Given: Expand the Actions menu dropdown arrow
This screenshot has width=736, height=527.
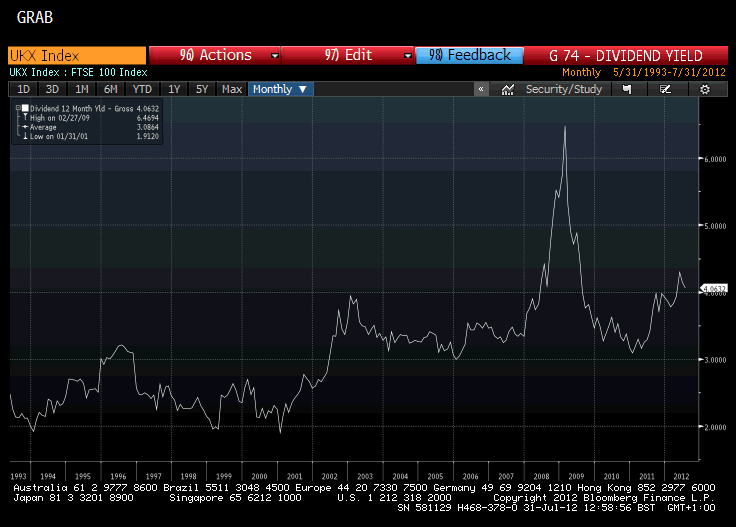Looking at the screenshot, I should coord(272,55).
